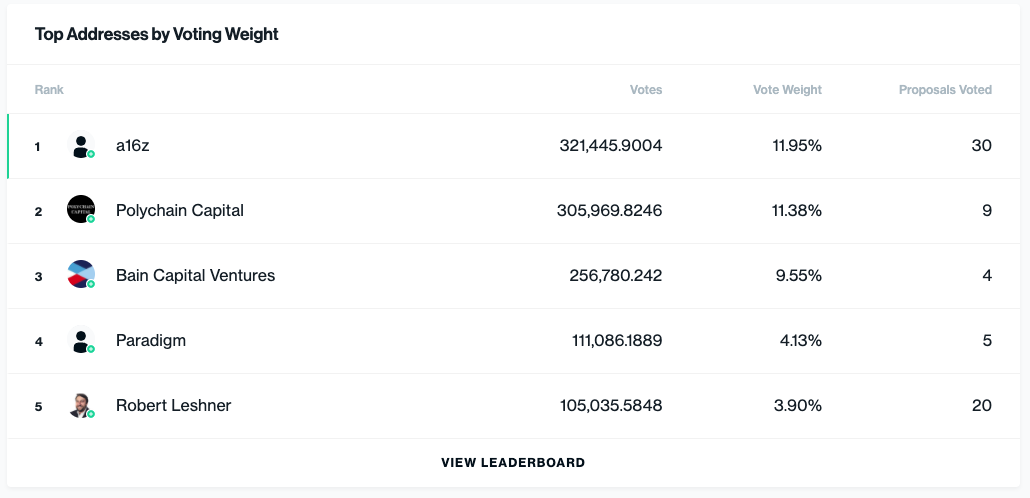Click the View Leaderboard button

pos(513,463)
